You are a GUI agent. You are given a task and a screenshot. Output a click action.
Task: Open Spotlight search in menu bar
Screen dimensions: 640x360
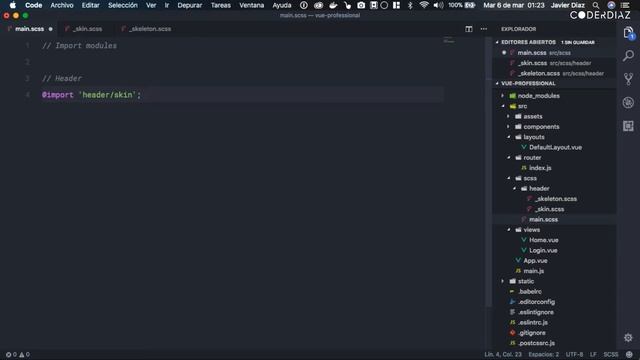(596, 5)
